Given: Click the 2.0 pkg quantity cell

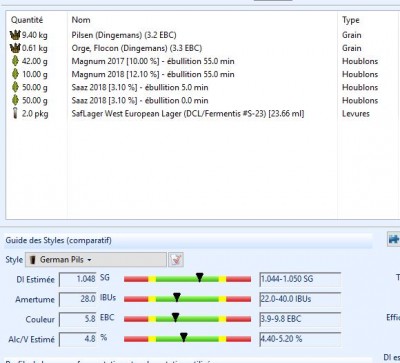Looking at the screenshot, I should pyautogui.click(x=35, y=114).
